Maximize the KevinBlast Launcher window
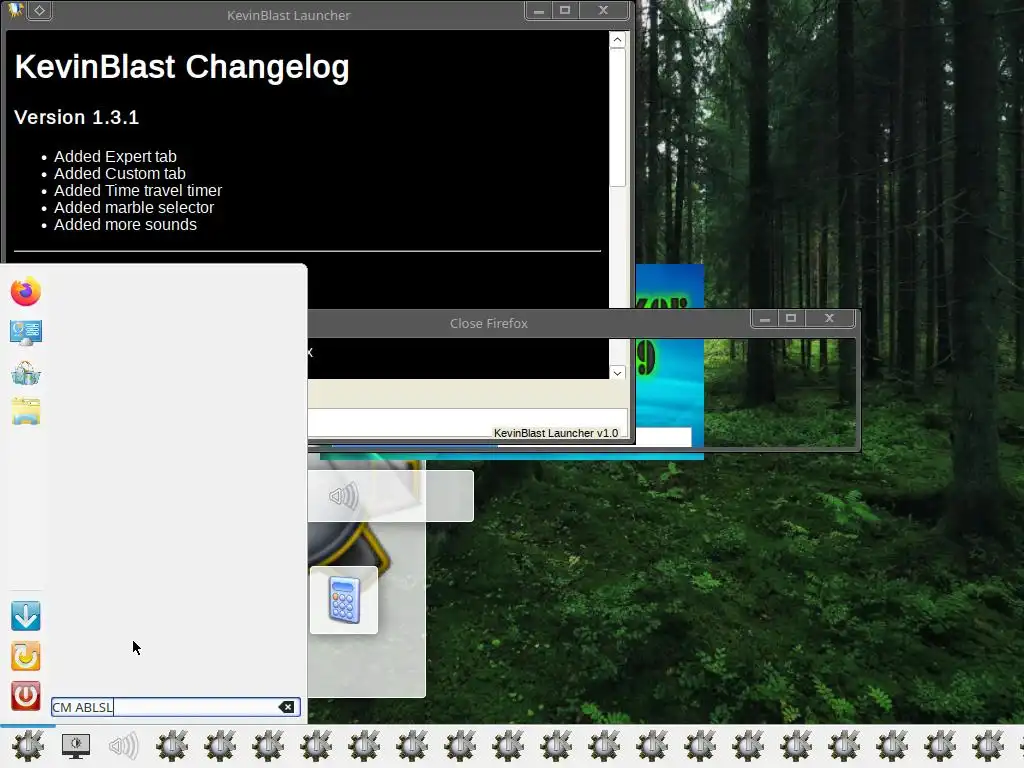This screenshot has width=1024, height=768. pyautogui.click(x=565, y=10)
